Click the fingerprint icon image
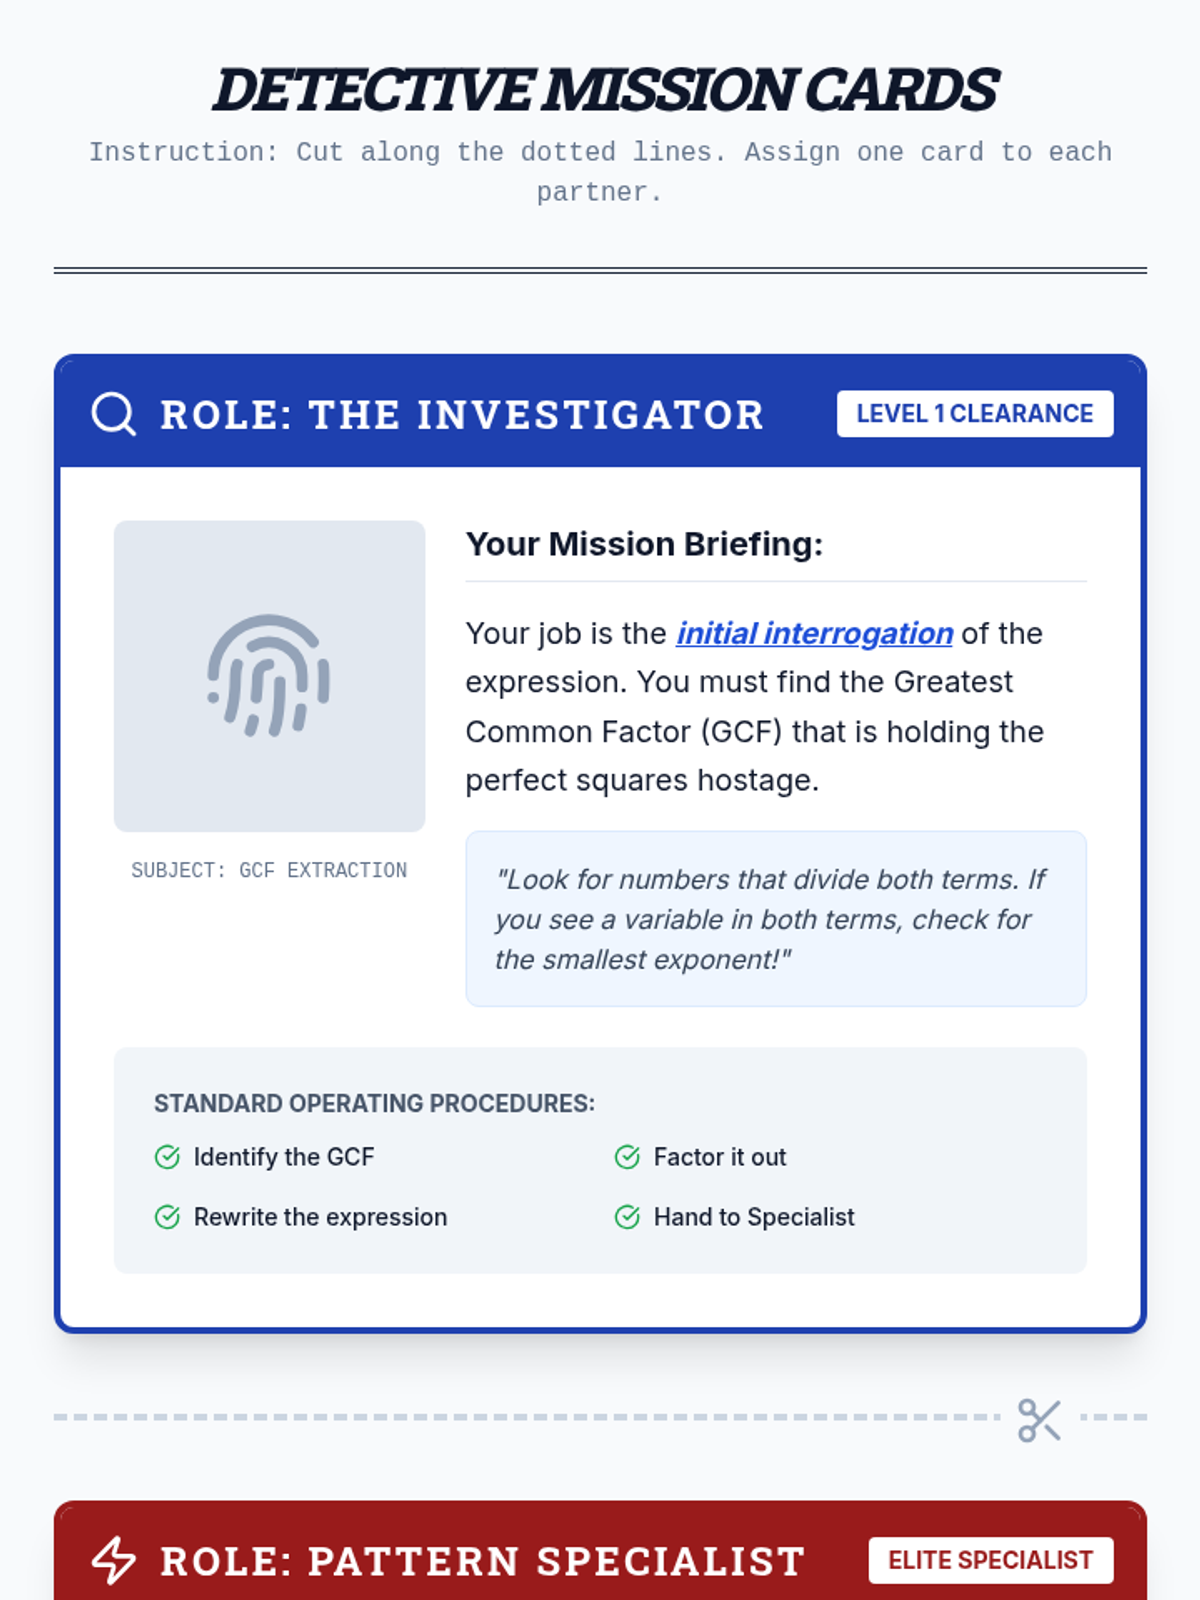Viewport: 1200px width, 1600px height. pos(269,676)
